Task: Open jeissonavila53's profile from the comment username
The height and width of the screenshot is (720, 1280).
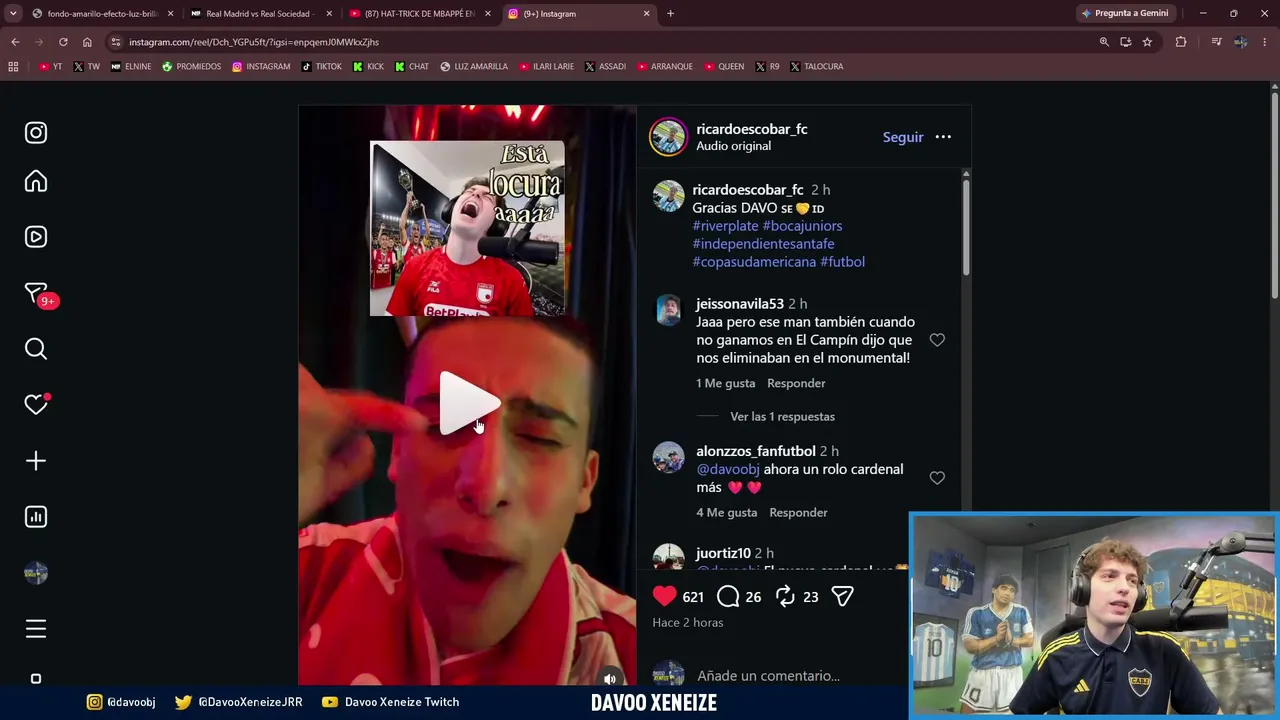Action: (x=740, y=304)
